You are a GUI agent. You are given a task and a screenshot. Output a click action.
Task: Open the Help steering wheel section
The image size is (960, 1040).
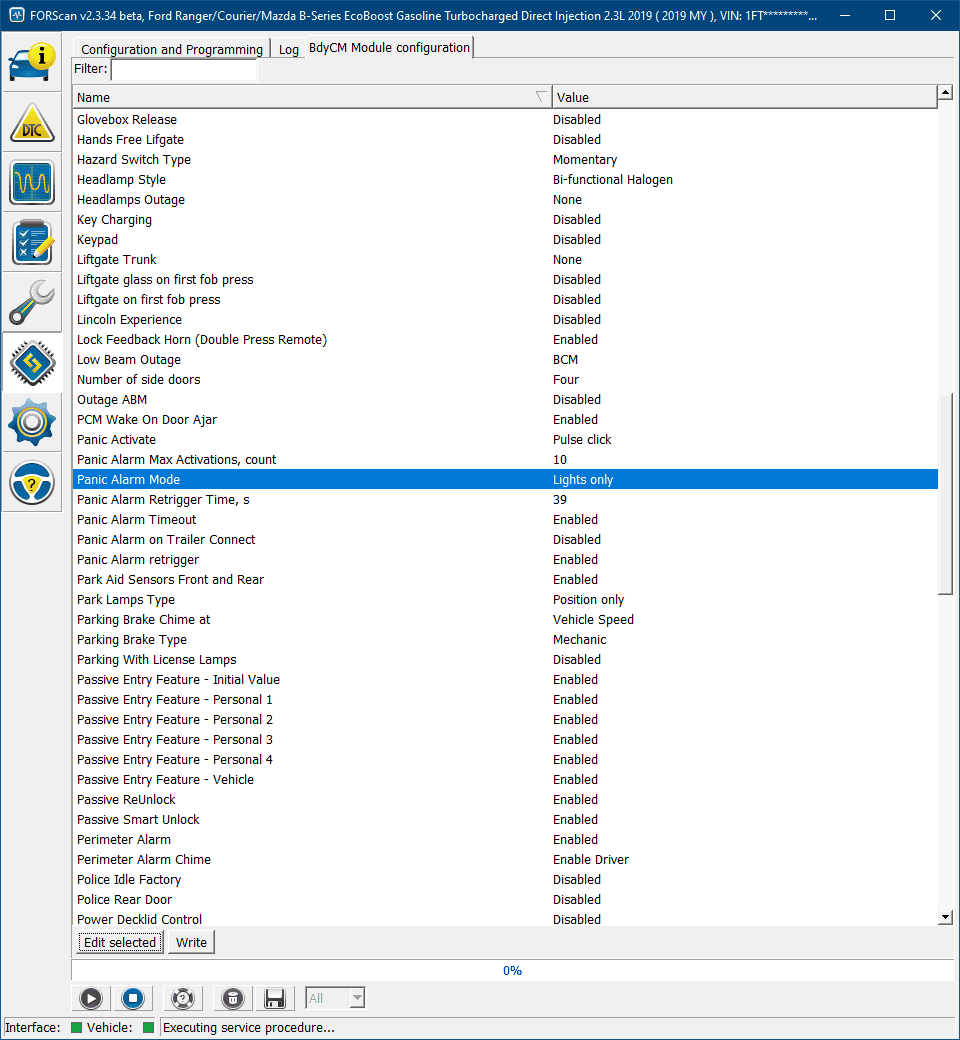[31, 482]
